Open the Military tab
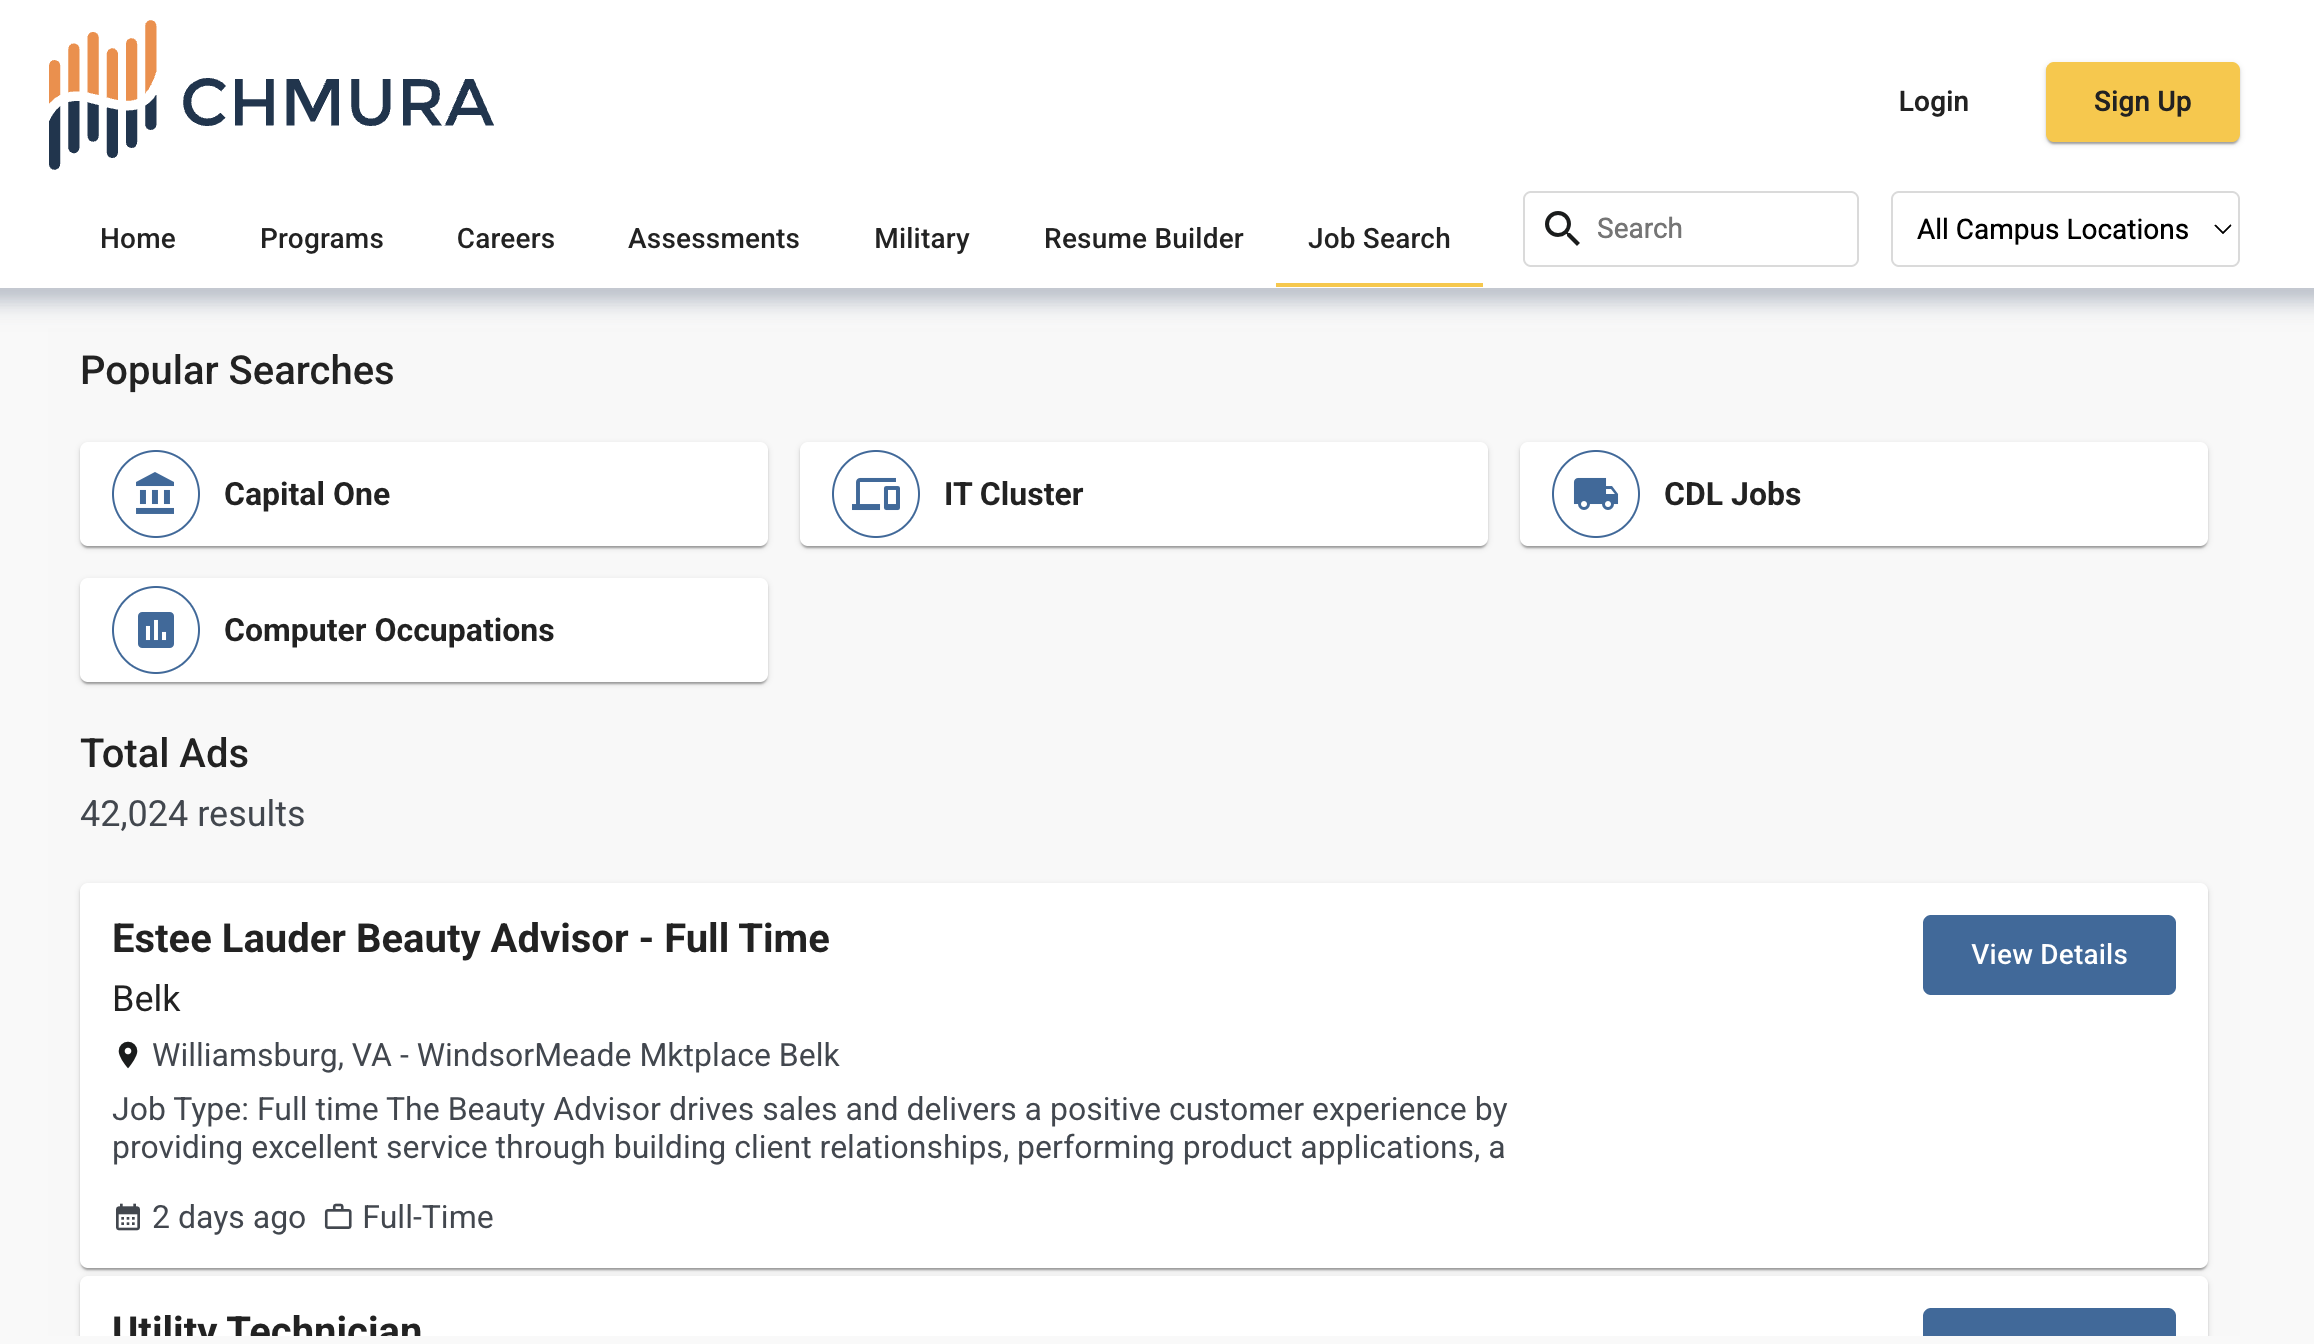Image resolution: width=2314 pixels, height=1344 pixels. click(921, 238)
